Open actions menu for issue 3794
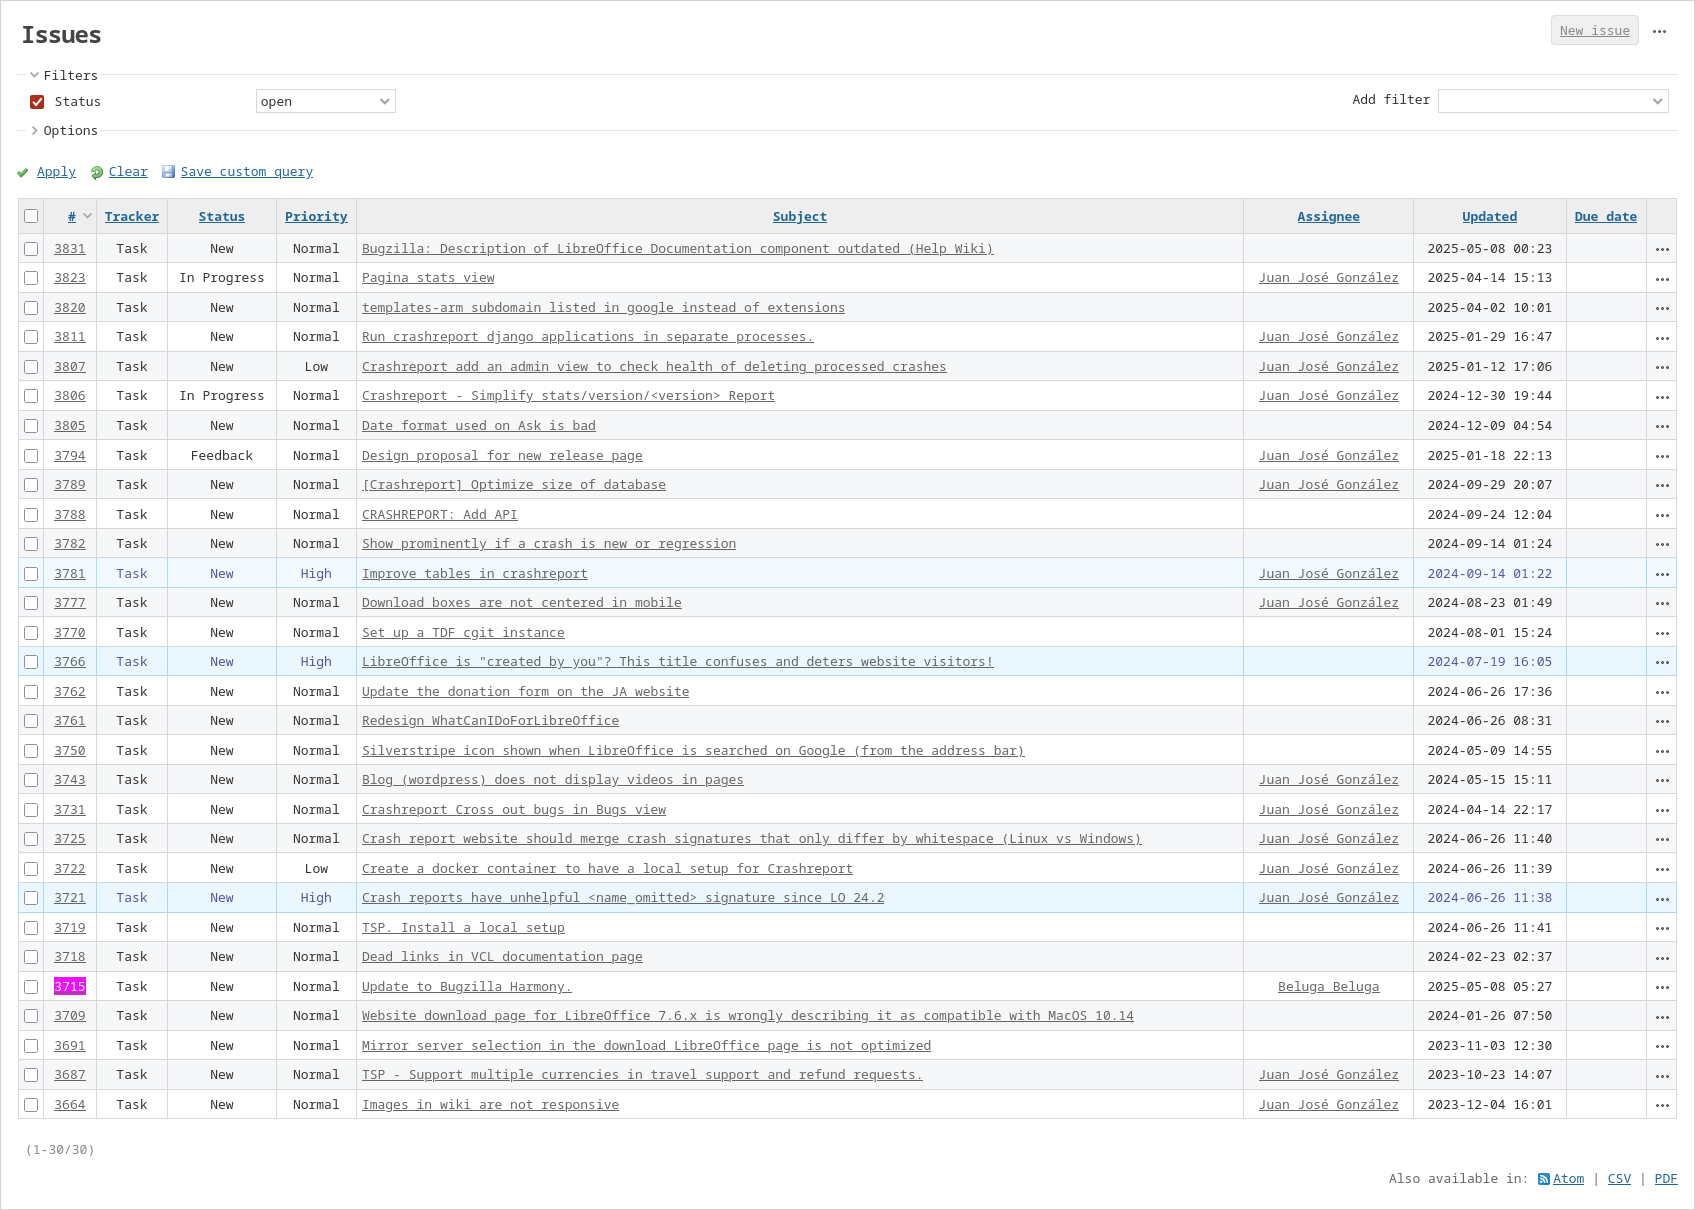Image resolution: width=1695 pixels, height=1210 pixels. [1662, 456]
